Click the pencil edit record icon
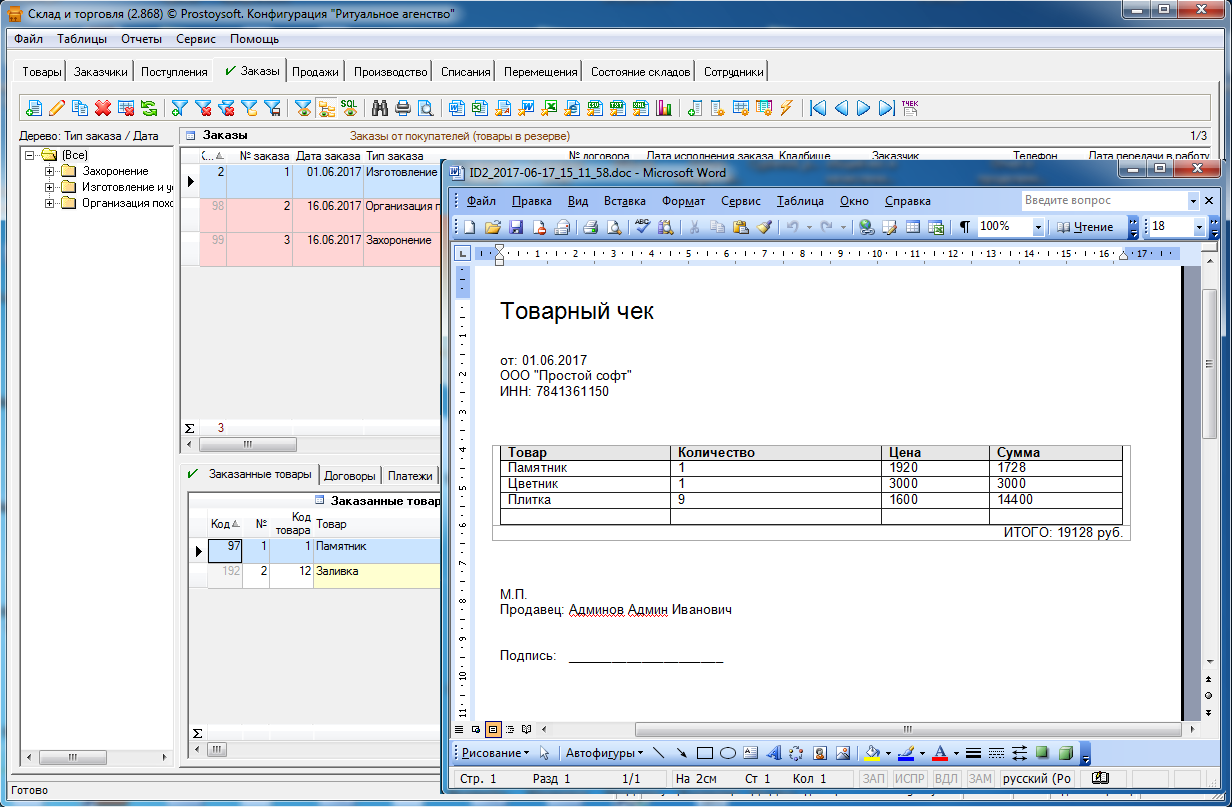 coord(57,108)
